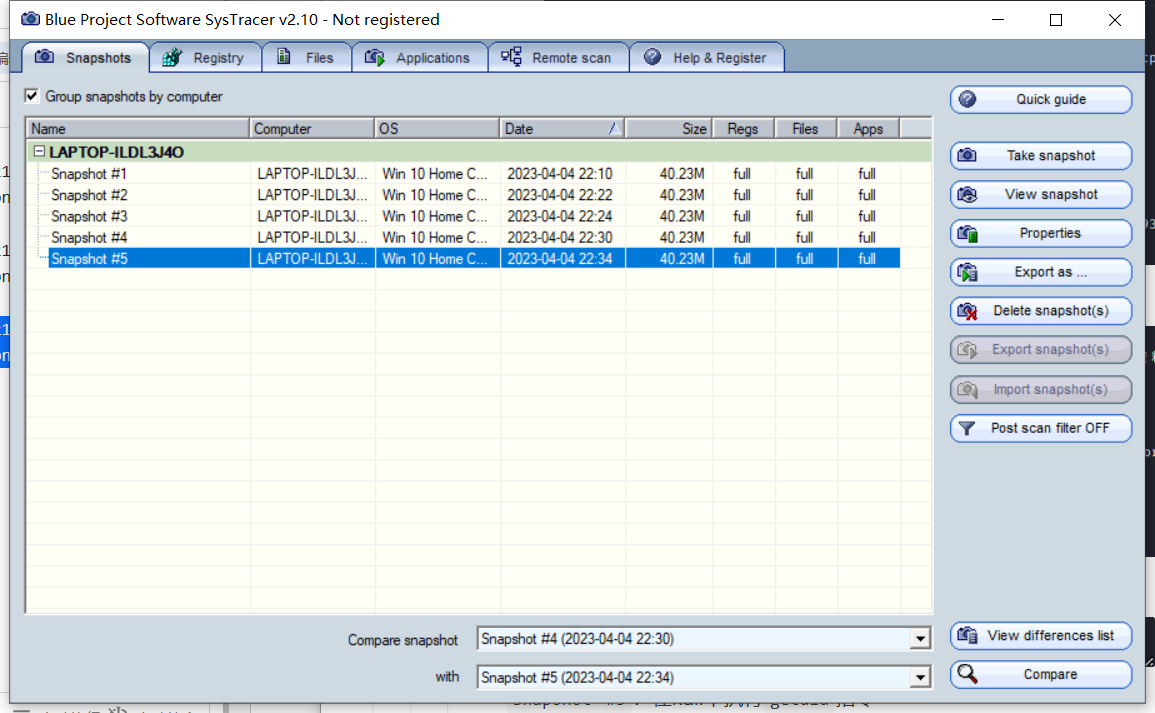Collapse the LAPTOP-ILDL3J4O group
This screenshot has height=713, width=1155.
[x=40, y=151]
